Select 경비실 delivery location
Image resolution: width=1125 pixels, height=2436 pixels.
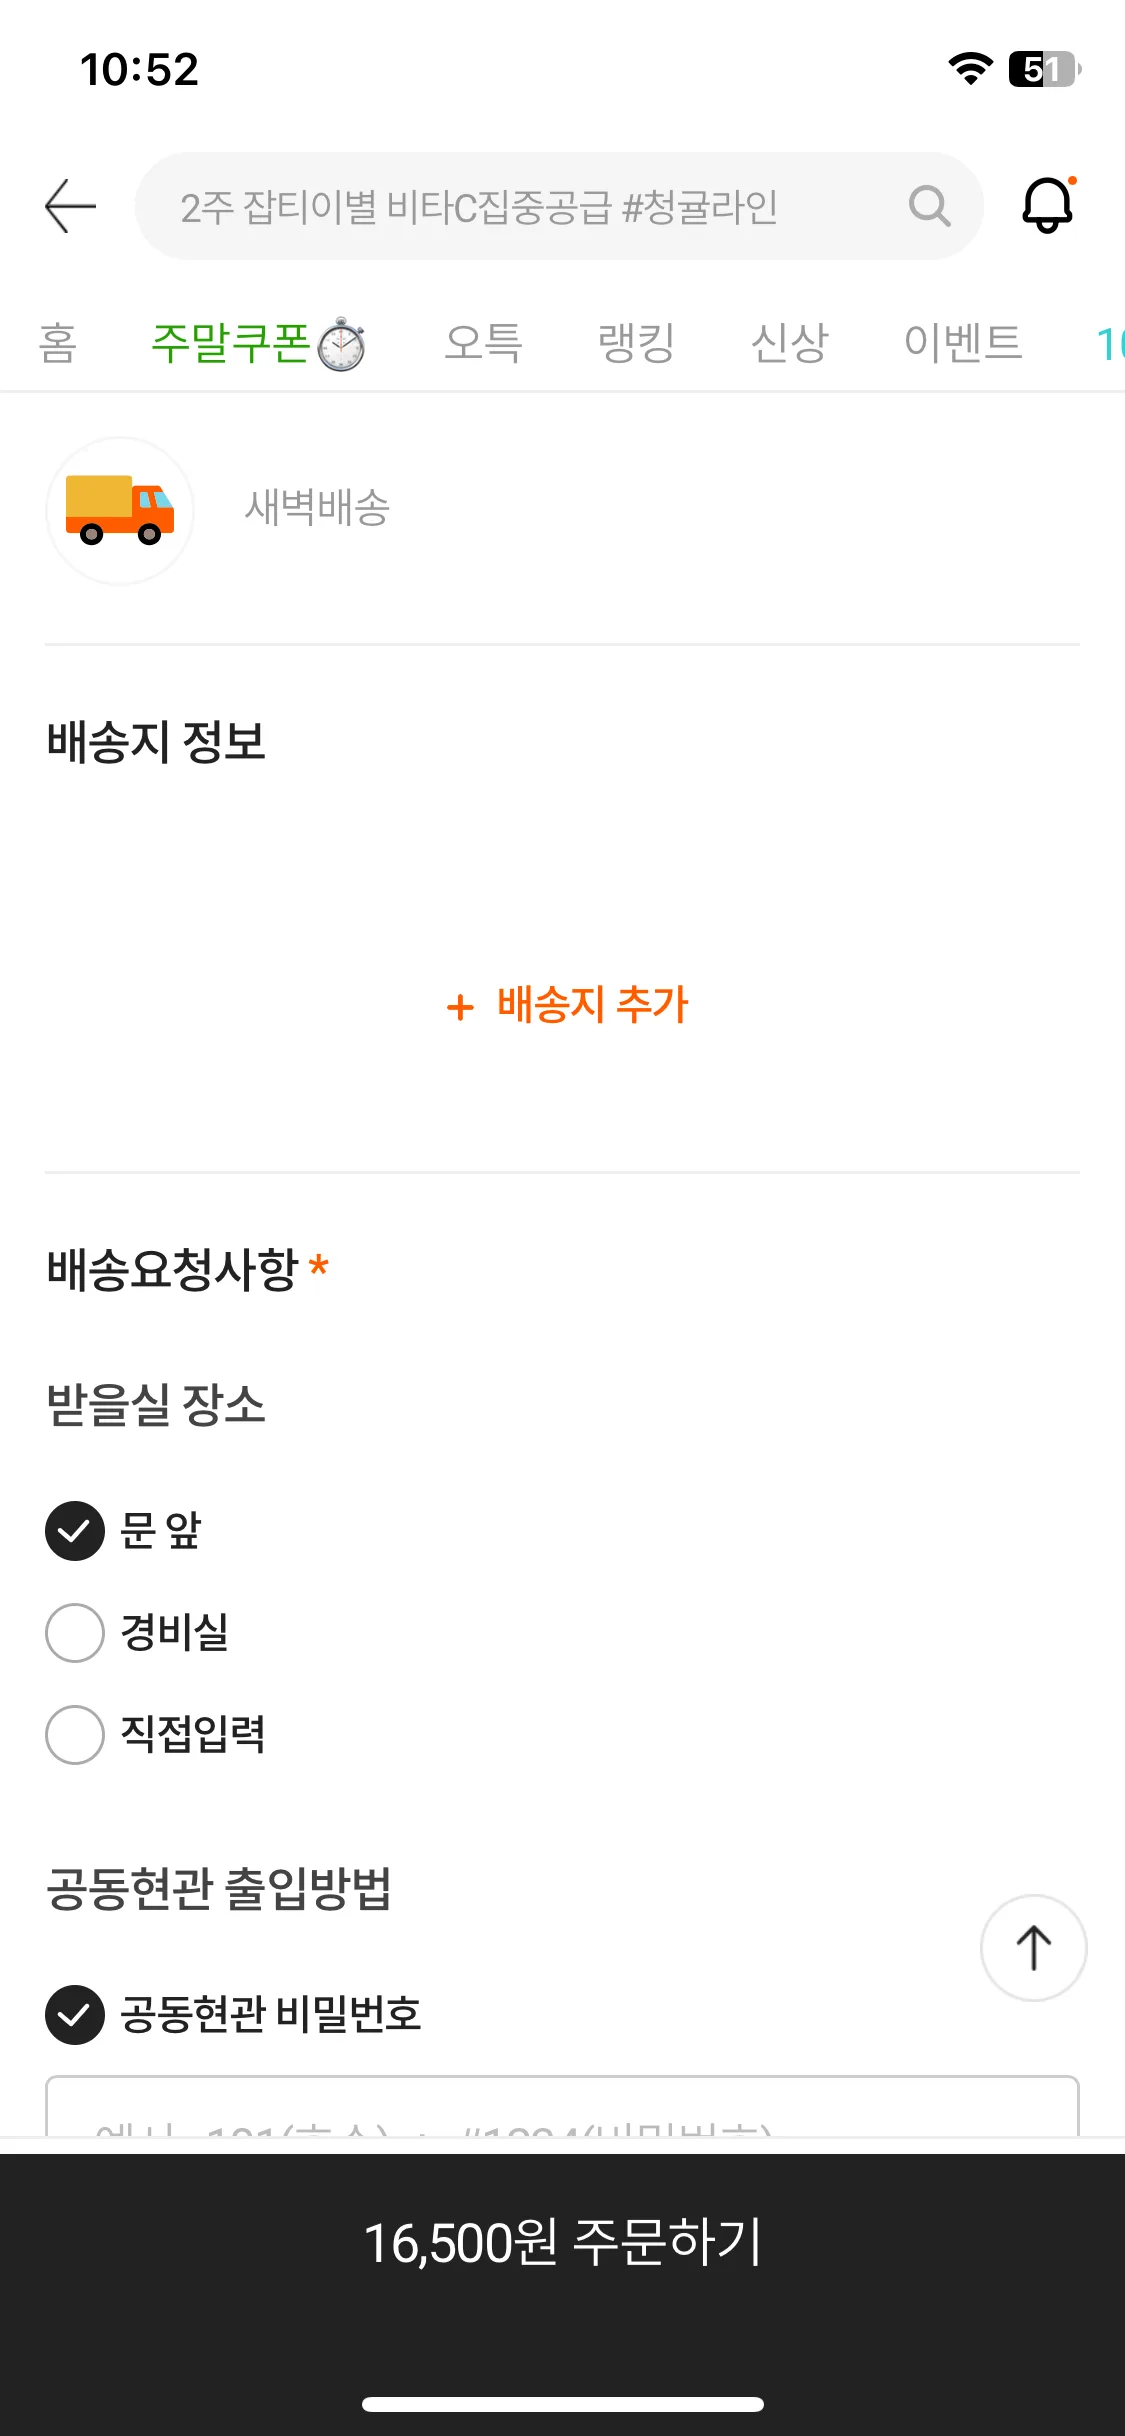click(137, 1632)
